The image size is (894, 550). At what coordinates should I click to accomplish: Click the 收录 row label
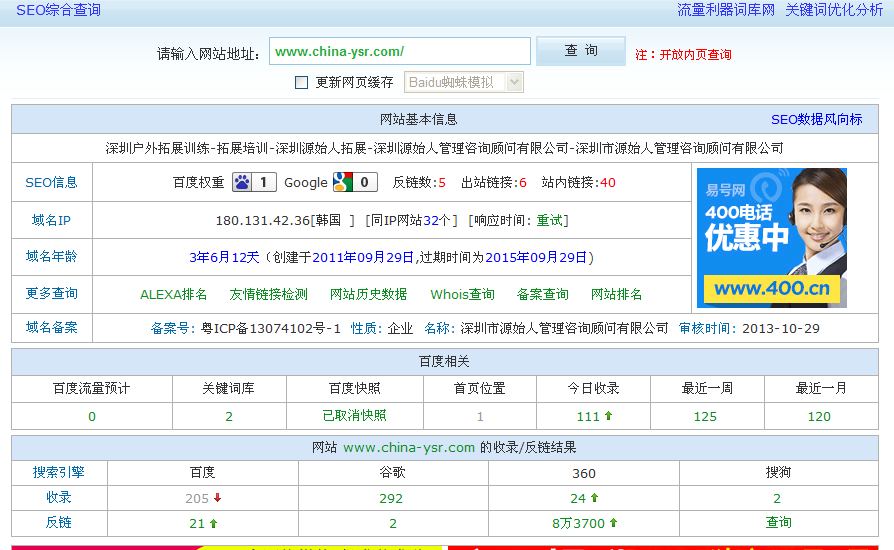58,498
